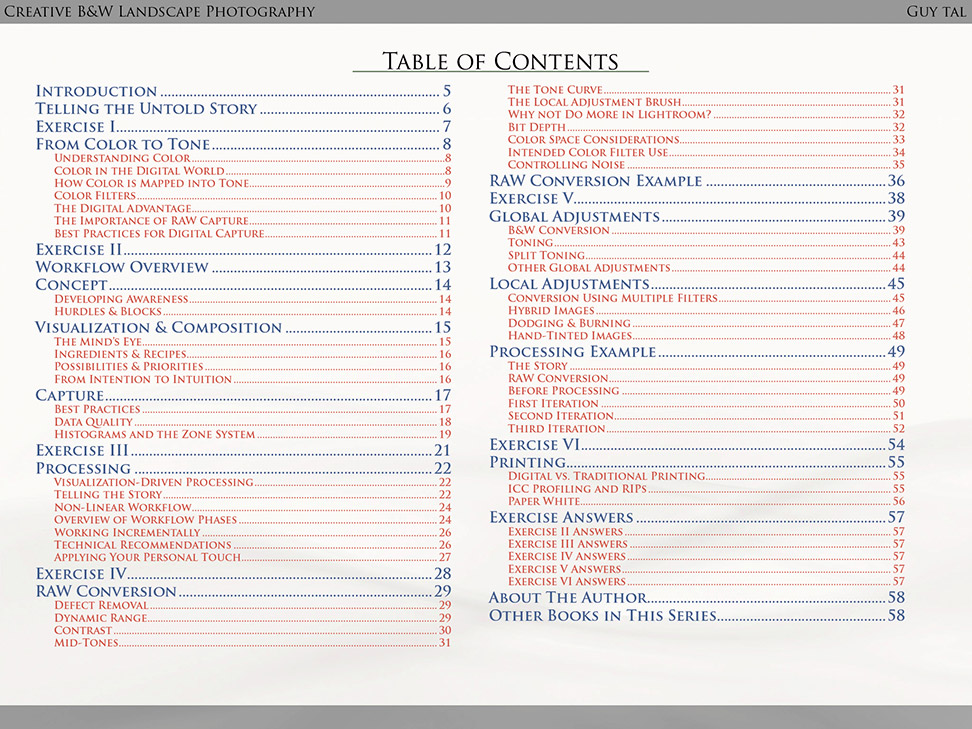Viewport: 972px width, 729px height.
Task: Open Visualization & Composition chapter
Action: [x=243, y=327]
